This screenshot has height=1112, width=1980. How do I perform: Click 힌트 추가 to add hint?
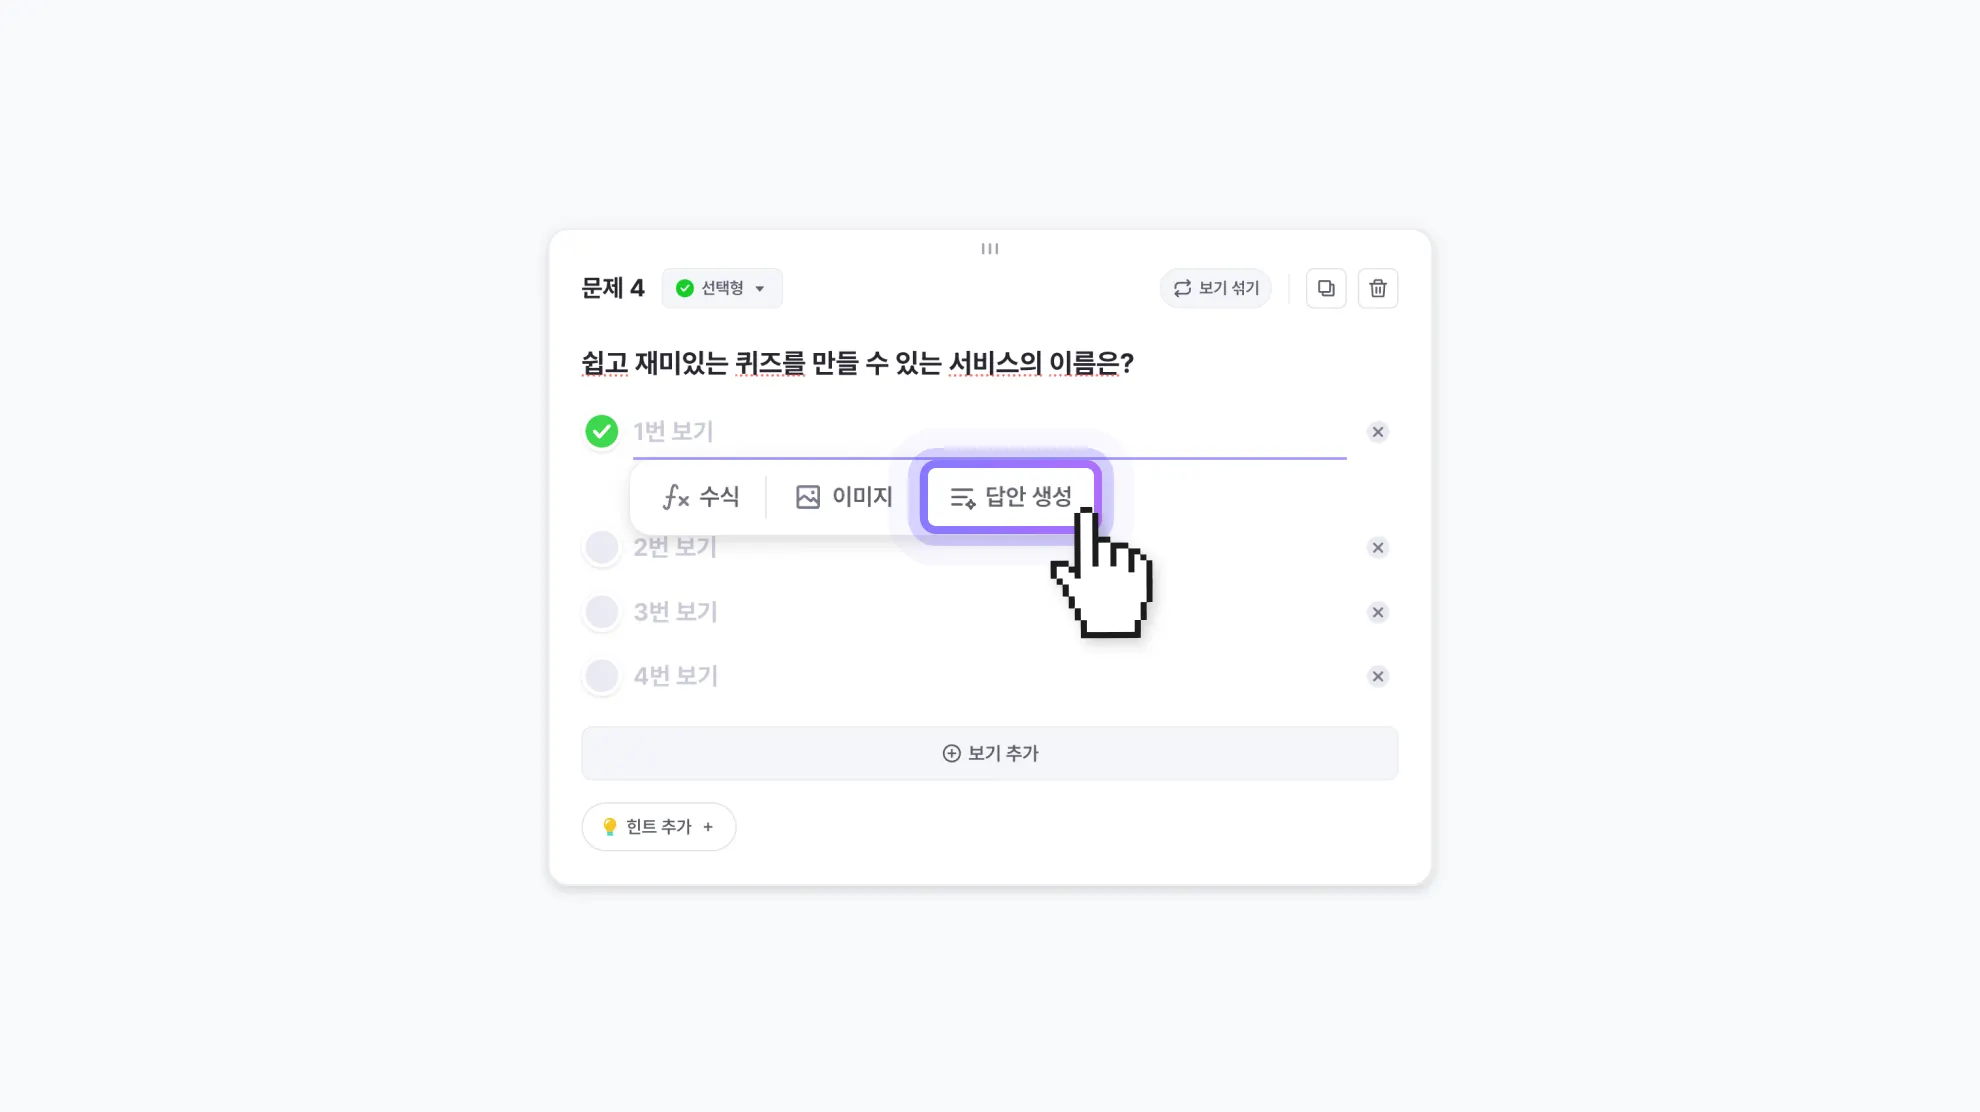click(658, 827)
